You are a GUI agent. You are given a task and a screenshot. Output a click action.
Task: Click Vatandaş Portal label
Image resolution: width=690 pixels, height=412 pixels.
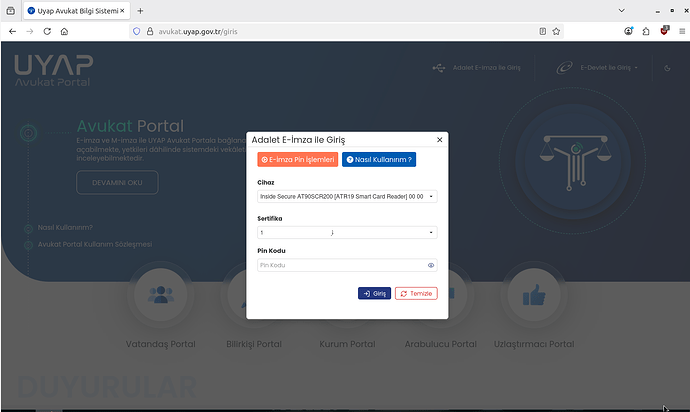point(161,344)
